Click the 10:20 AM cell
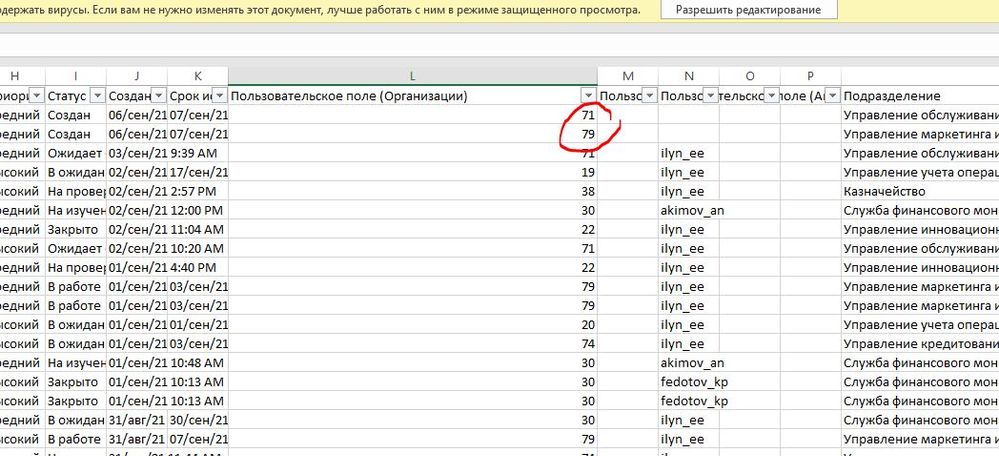Viewport: 999px width, 456px height. click(198, 248)
